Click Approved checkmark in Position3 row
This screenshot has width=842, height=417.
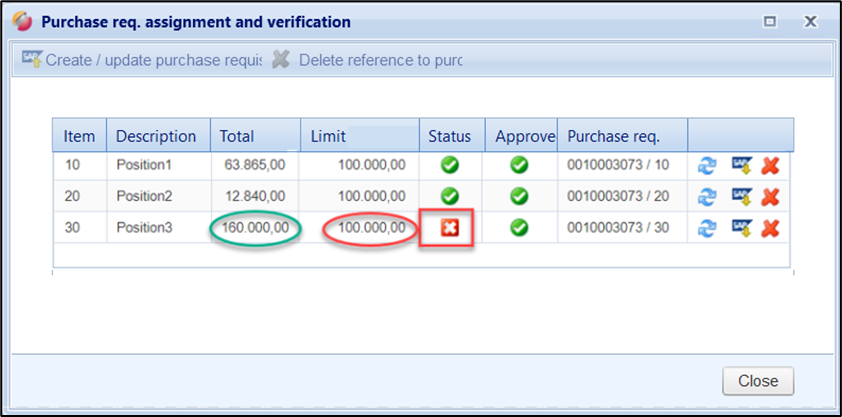pos(519,228)
